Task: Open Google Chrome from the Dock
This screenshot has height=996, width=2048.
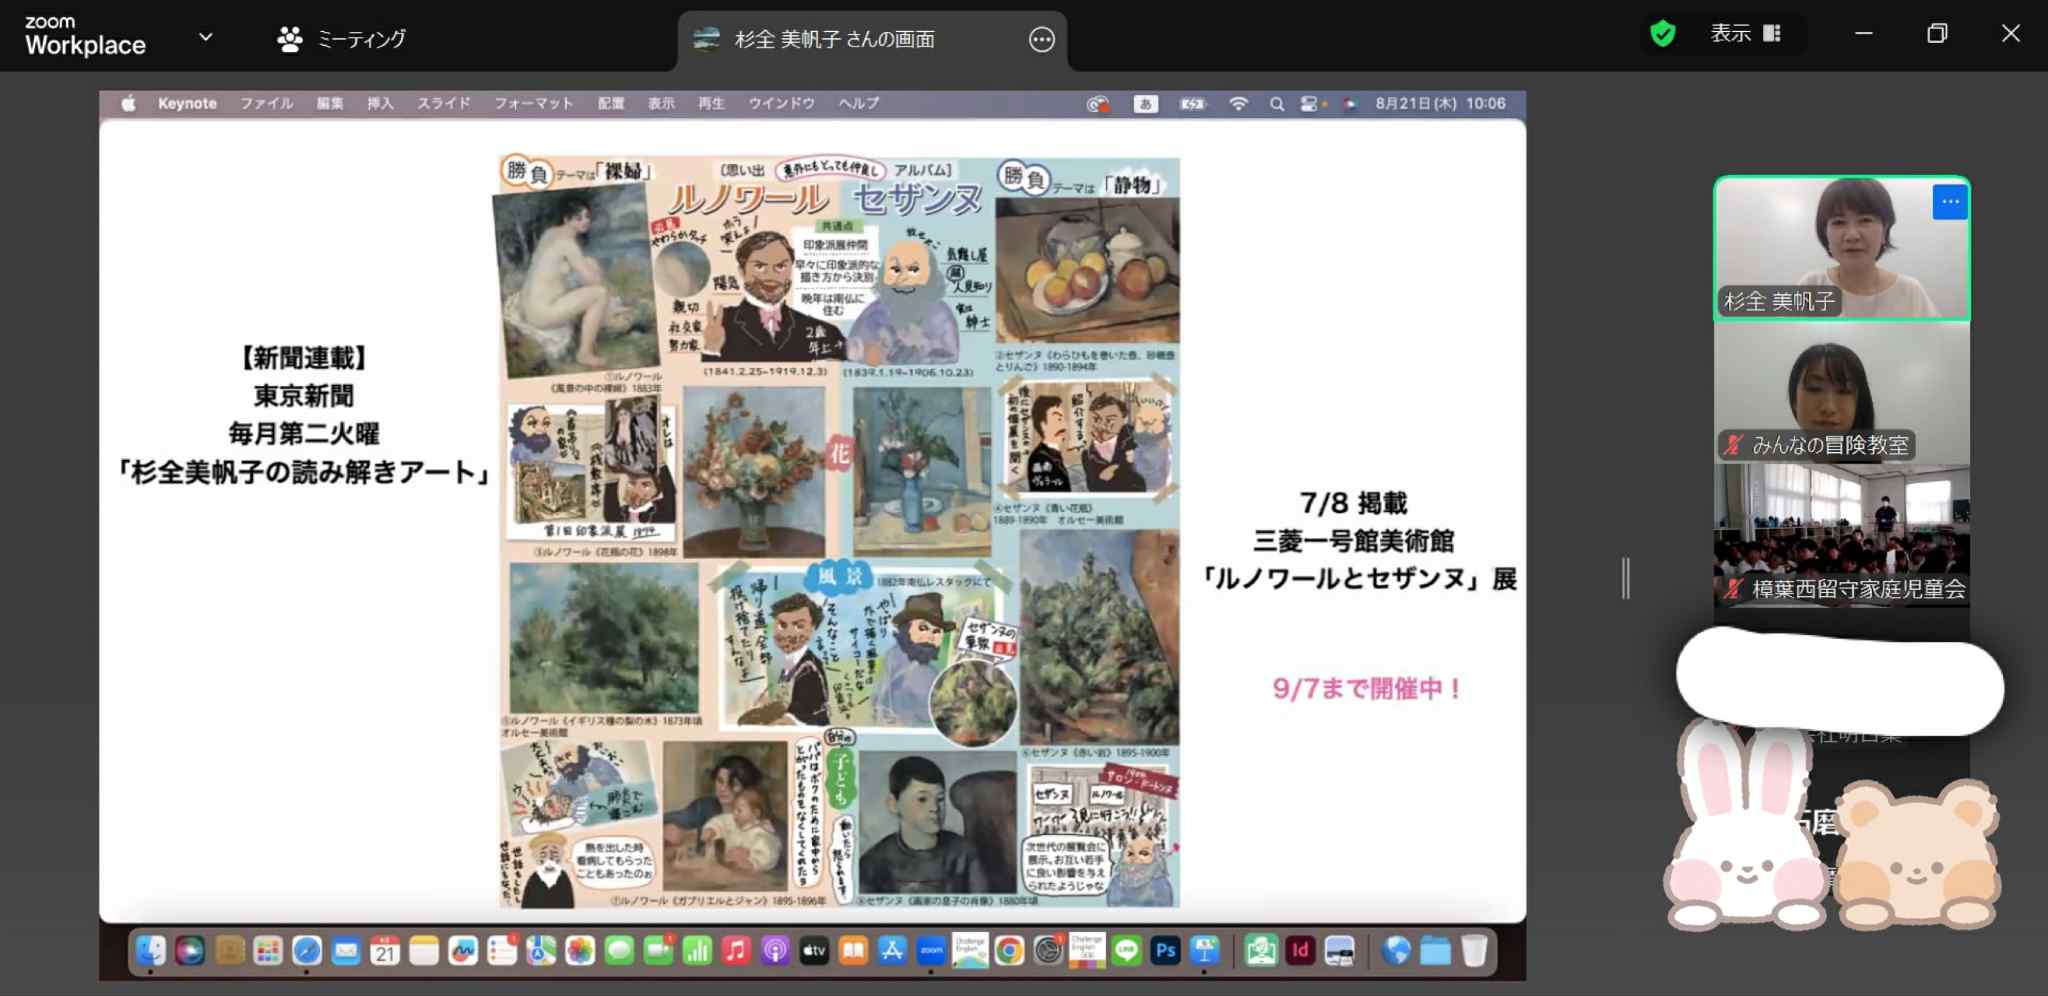Action: 1009,950
